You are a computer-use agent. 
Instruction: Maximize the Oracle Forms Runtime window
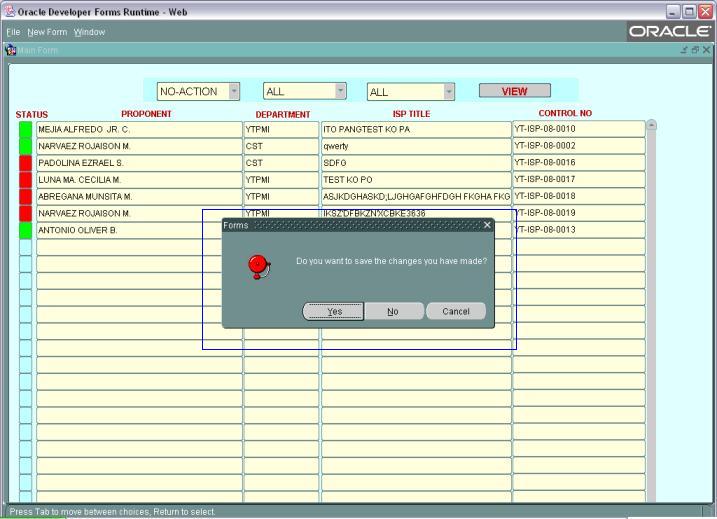[689, 12]
